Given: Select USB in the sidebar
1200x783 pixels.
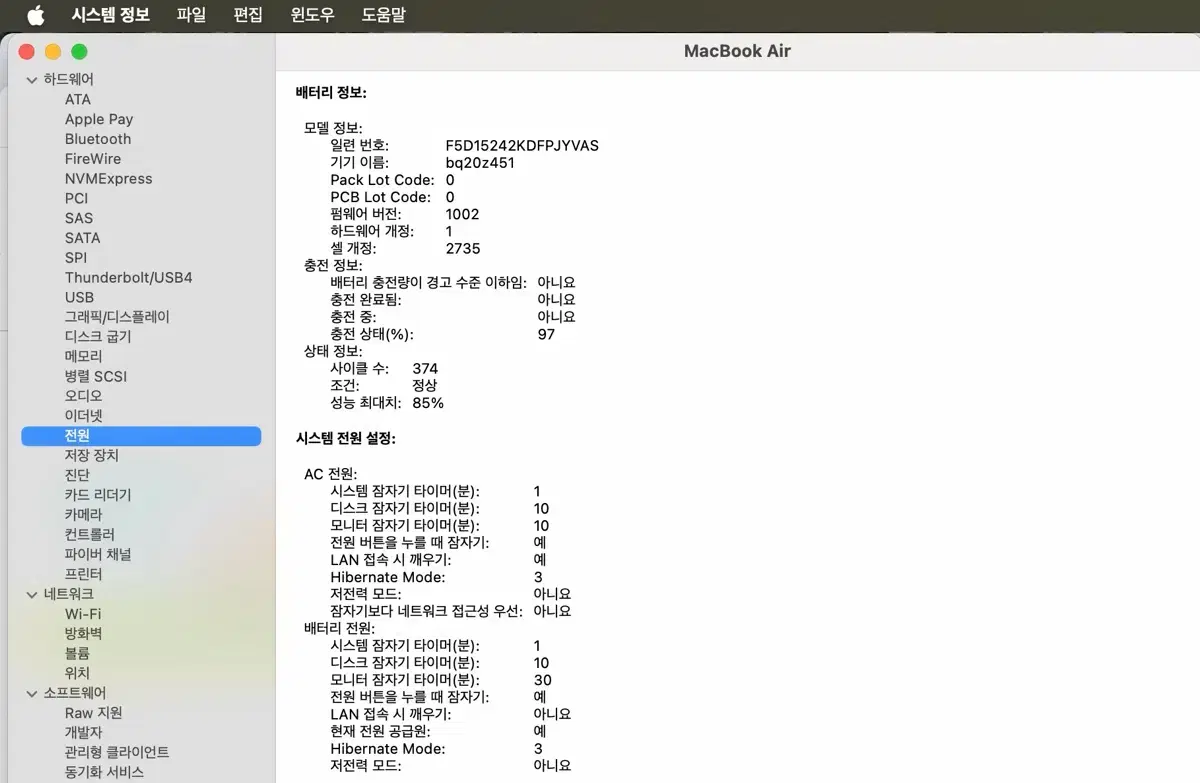Looking at the screenshot, I should tap(79, 297).
